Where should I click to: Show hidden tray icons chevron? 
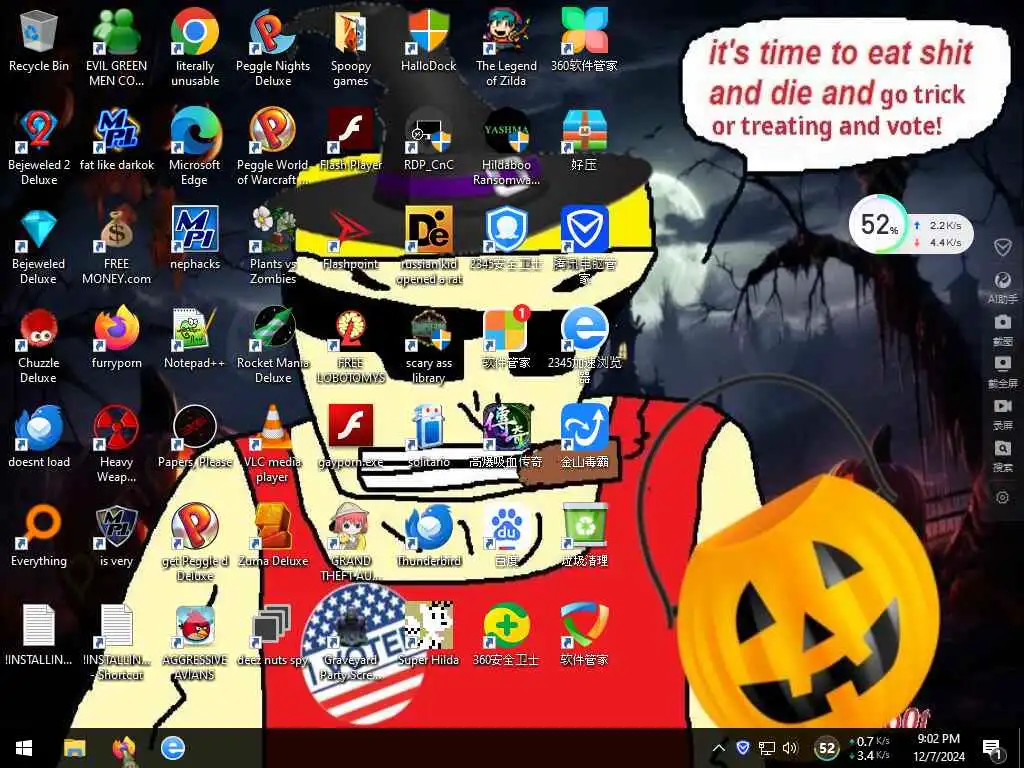pyautogui.click(x=718, y=748)
